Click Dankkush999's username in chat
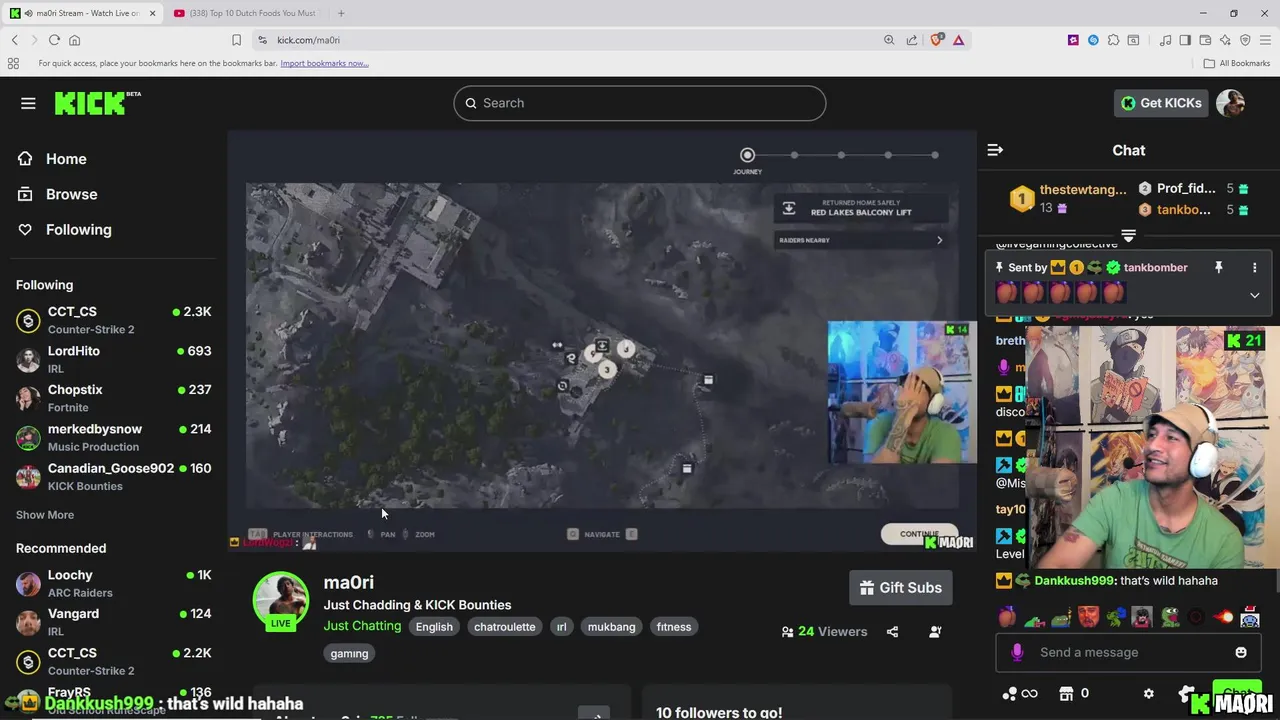 (1074, 580)
